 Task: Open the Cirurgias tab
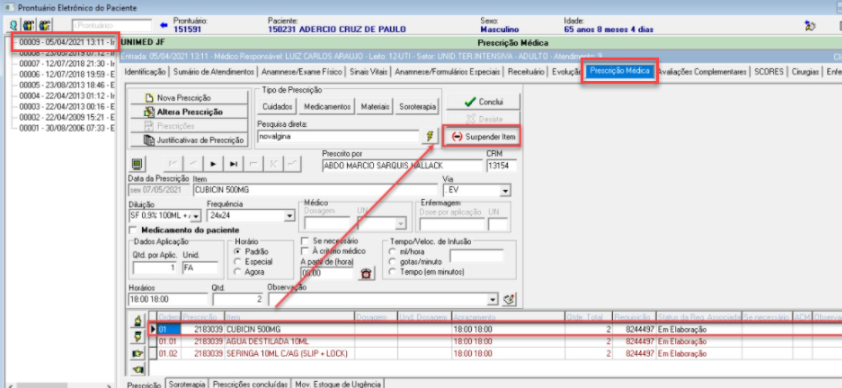tap(805, 72)
